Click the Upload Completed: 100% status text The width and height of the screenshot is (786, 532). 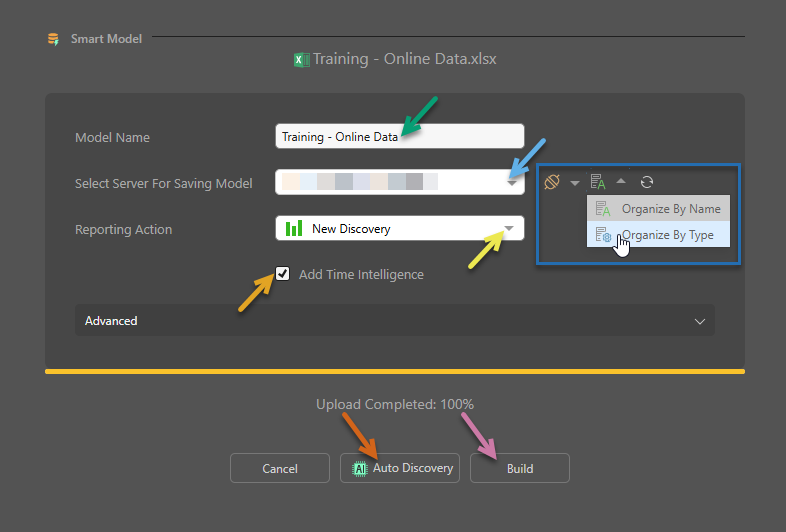pyautogui.click(x=395, y=404)
